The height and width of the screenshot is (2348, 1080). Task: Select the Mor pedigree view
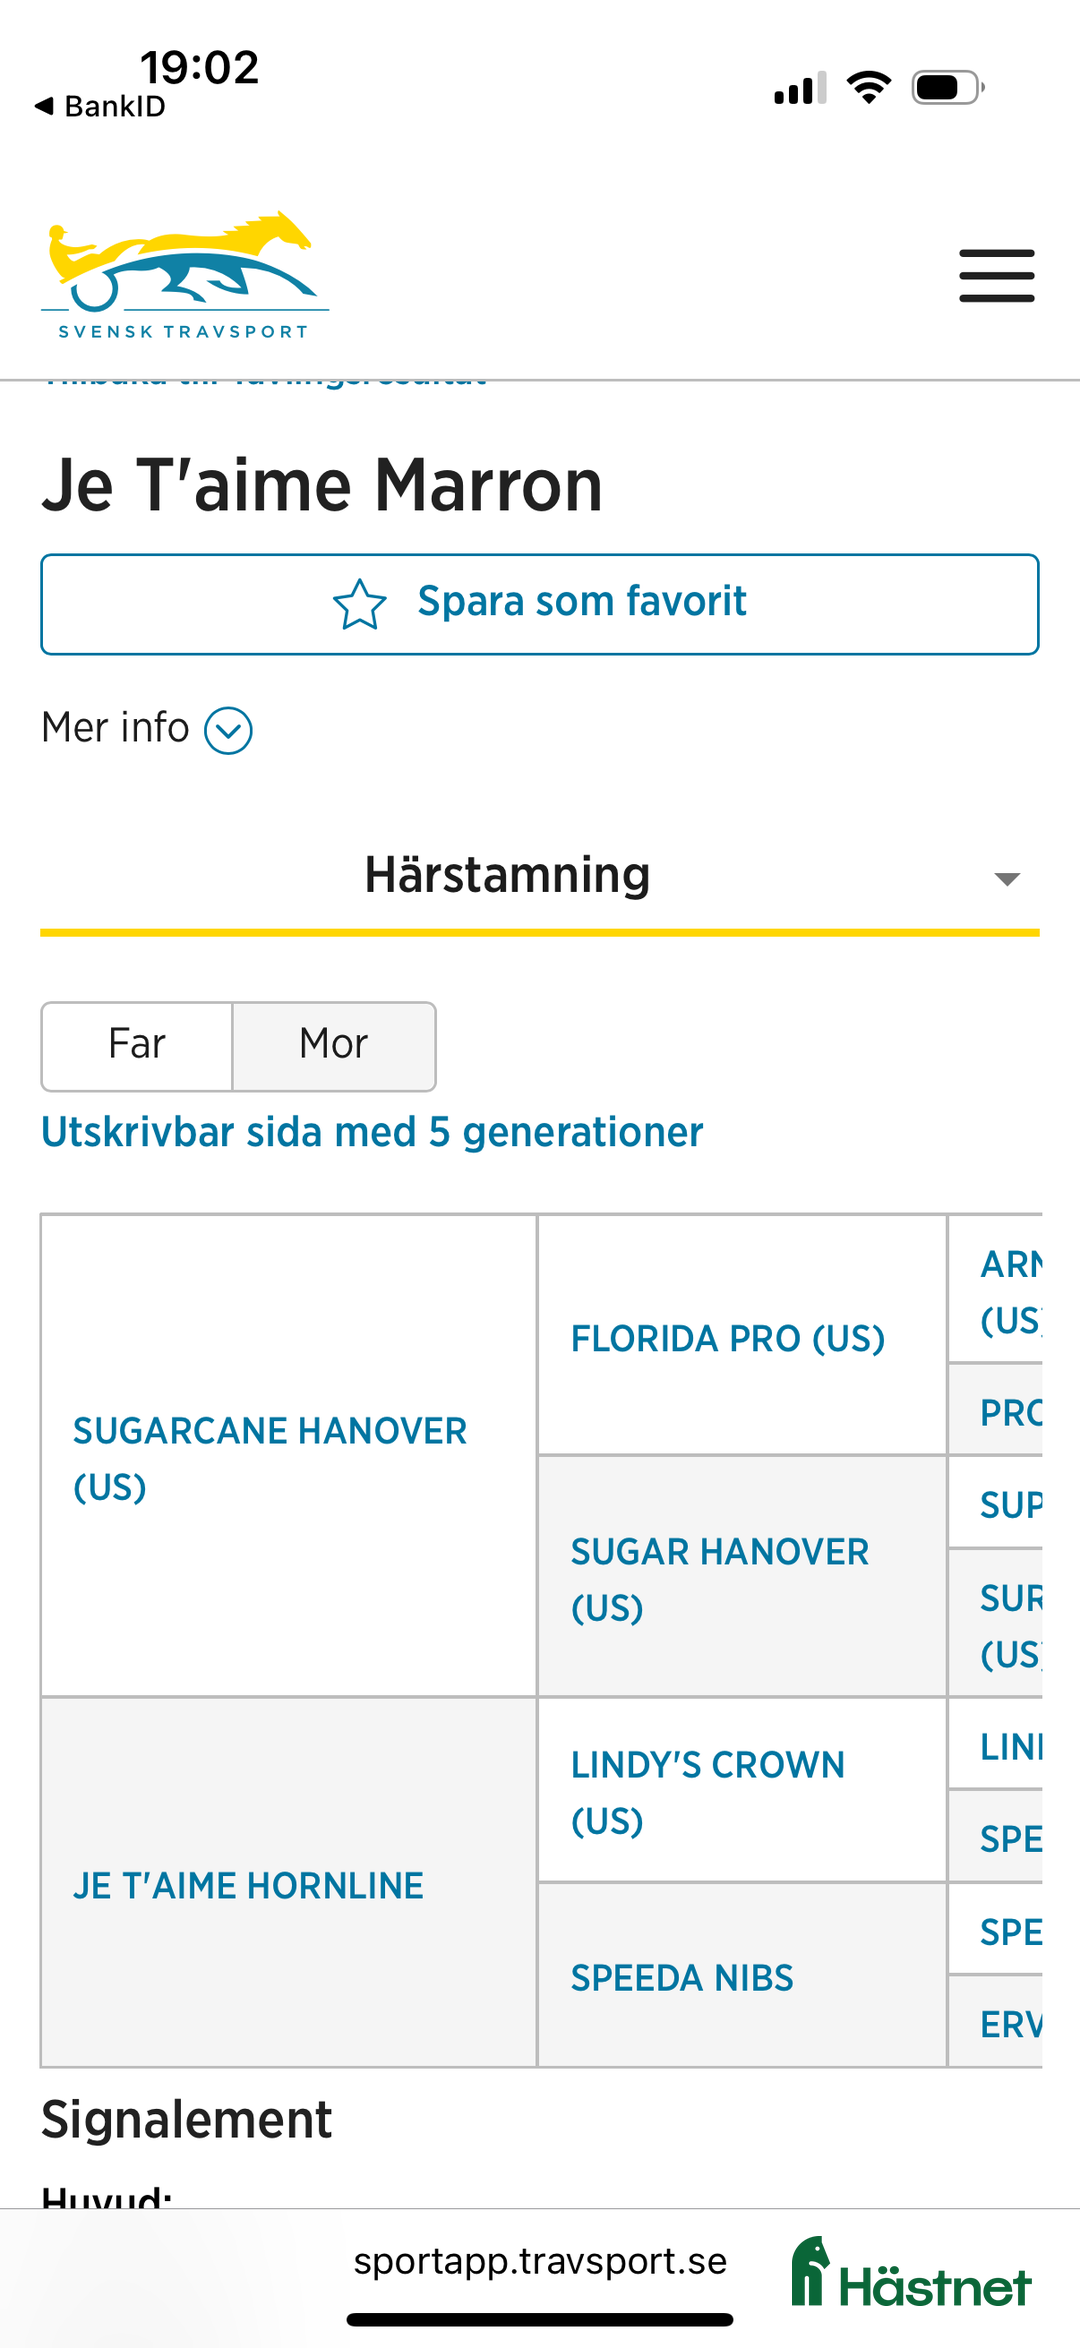[333, 1044]
